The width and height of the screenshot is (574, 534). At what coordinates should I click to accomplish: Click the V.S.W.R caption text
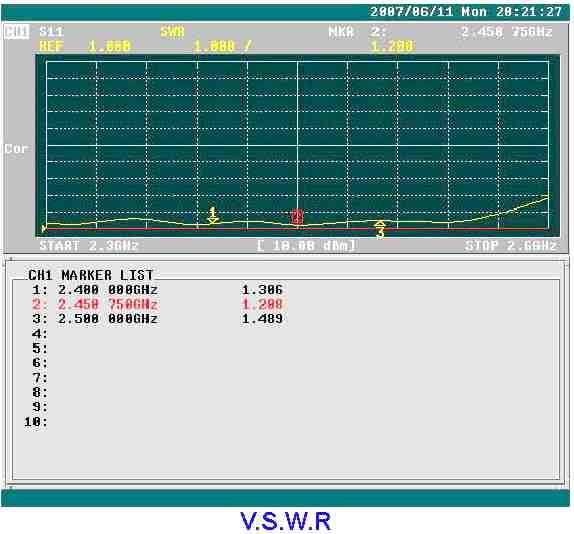(286, 521)
